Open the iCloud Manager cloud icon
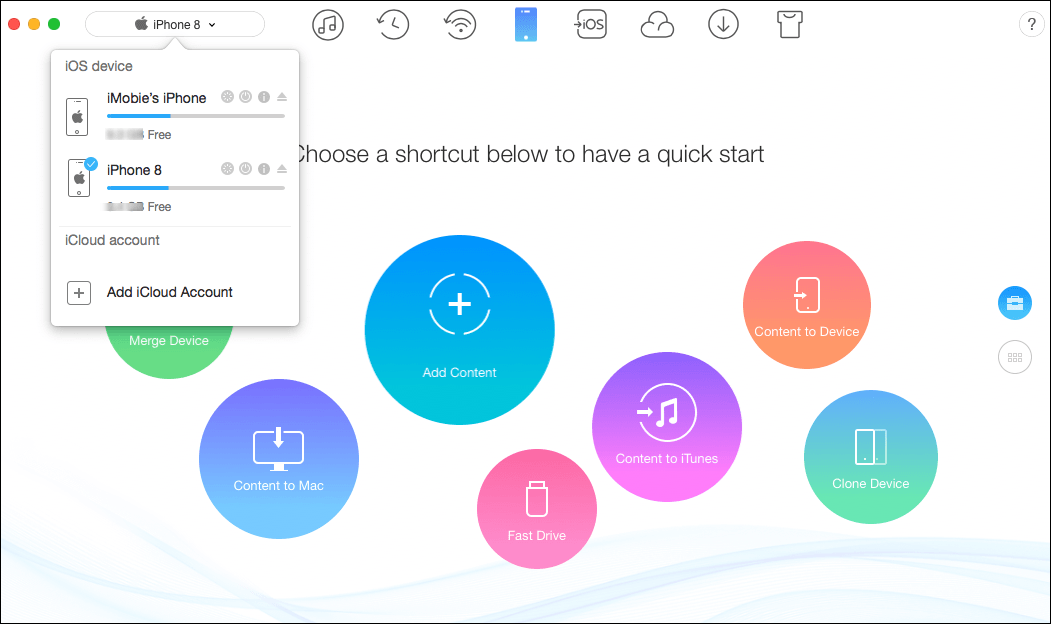Image resolution: width=1051 pixels, height=624 pixels. 657,25
